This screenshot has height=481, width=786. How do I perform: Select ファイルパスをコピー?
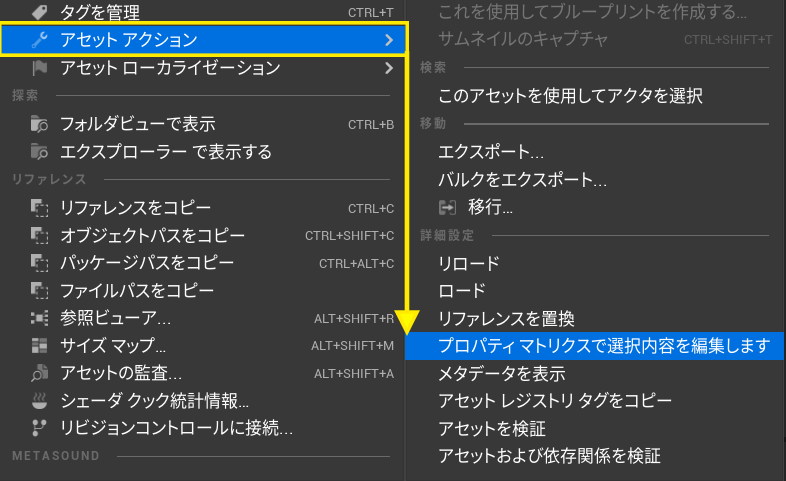(203, 291)
